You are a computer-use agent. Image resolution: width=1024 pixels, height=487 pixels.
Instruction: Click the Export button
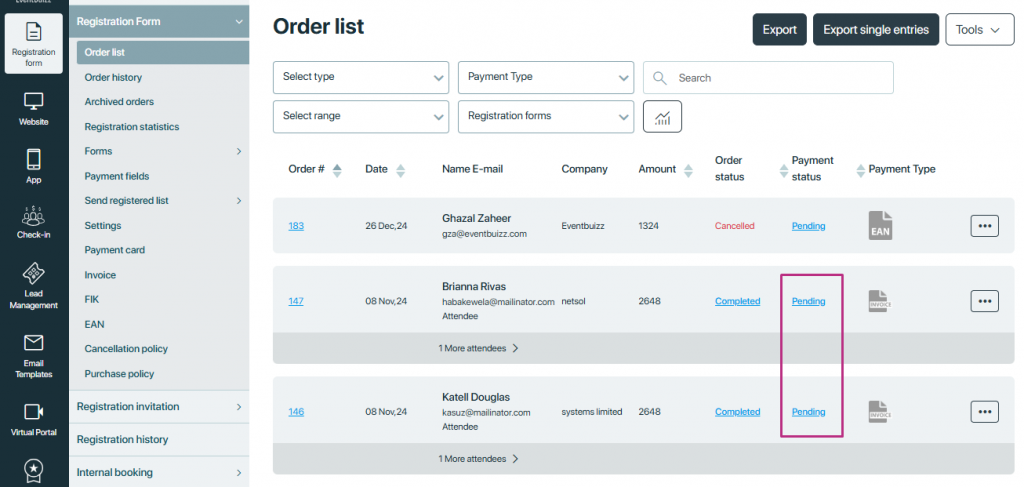[x=780, y=30]
